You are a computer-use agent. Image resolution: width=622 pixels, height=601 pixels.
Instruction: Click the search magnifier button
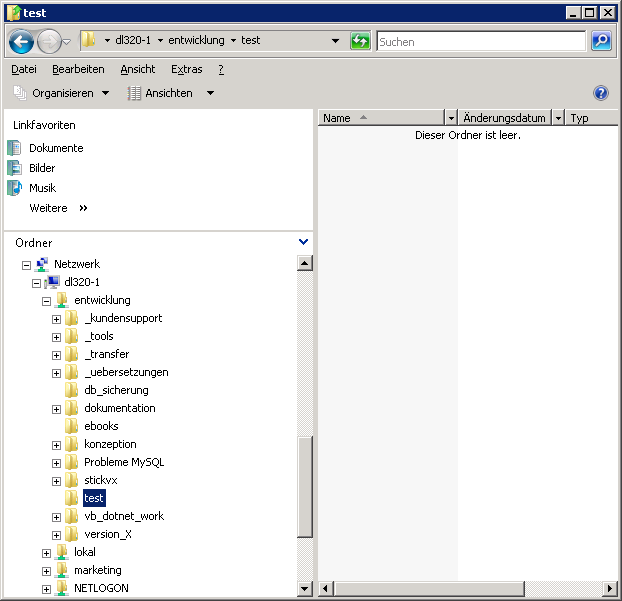click(x=601, y=41)
